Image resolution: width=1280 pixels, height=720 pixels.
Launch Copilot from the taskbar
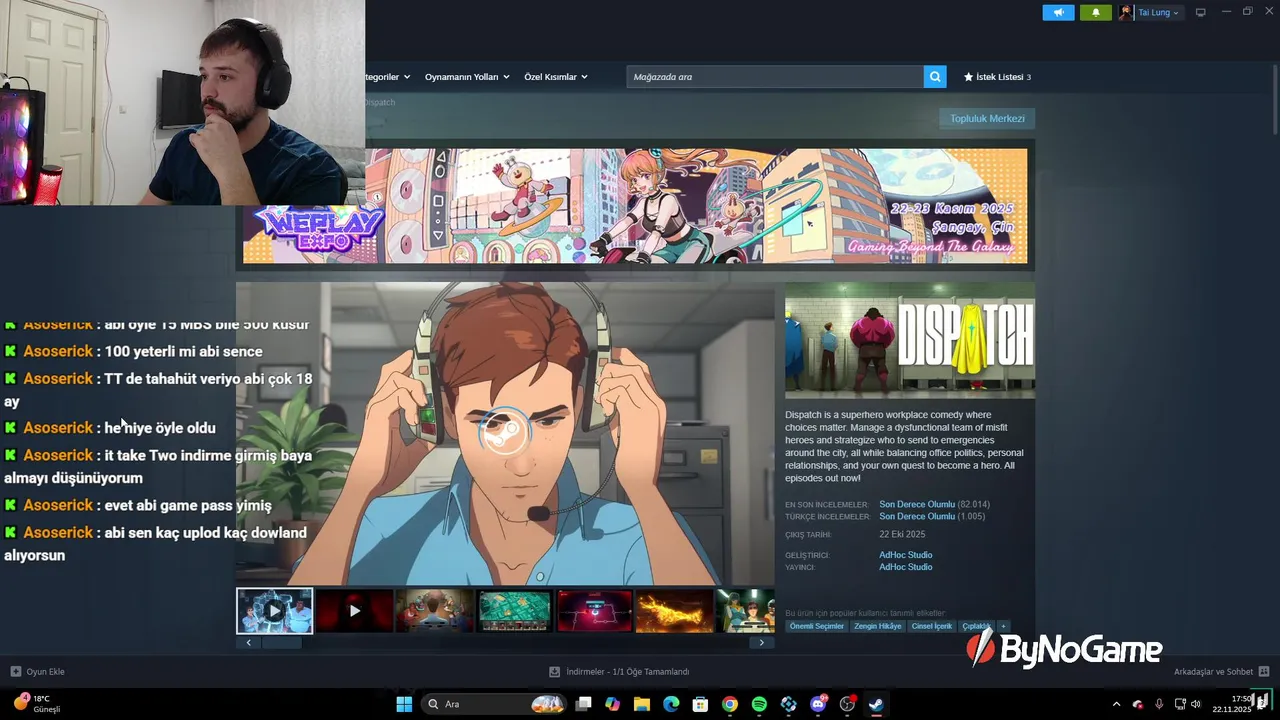click(613, 704)
